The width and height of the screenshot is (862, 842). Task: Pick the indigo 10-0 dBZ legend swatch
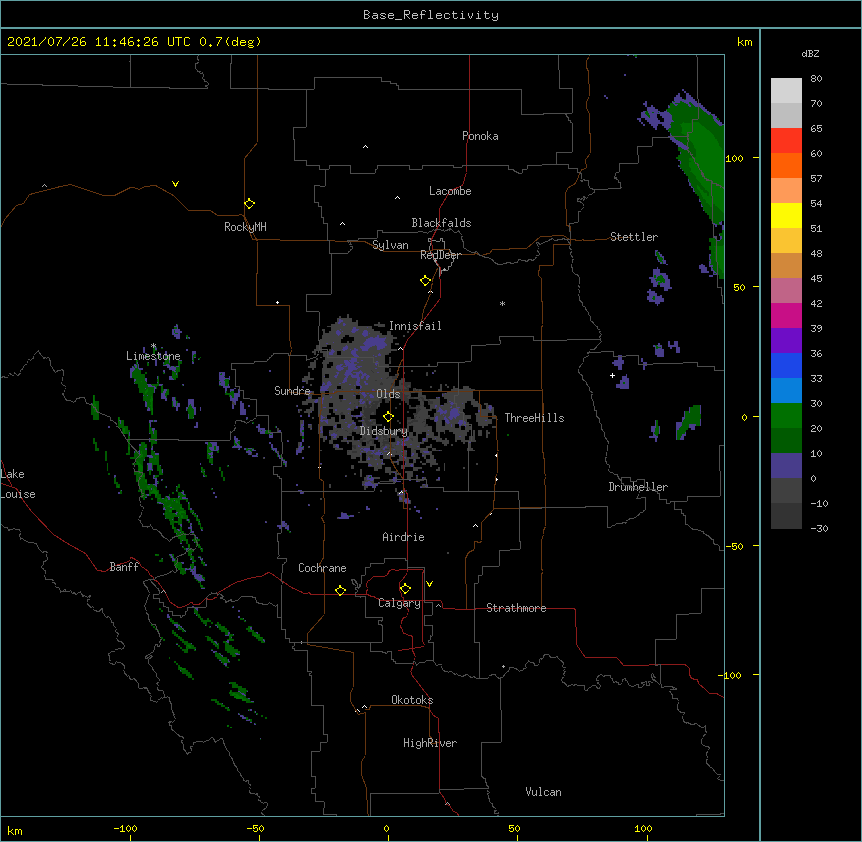tap(786, 466)
